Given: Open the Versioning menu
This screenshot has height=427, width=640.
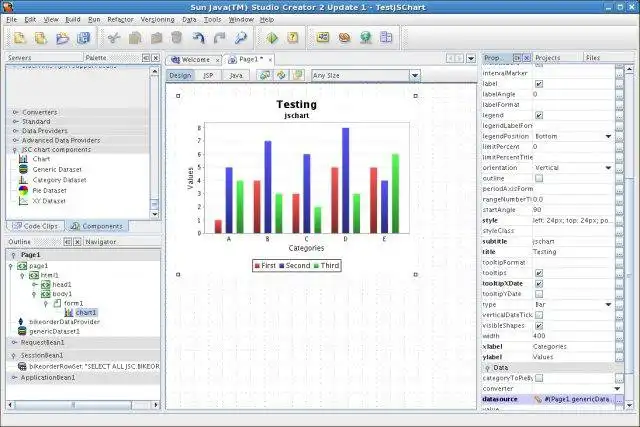Looking at the screenshot, I should pyautogui.click(x=157, y=19).
